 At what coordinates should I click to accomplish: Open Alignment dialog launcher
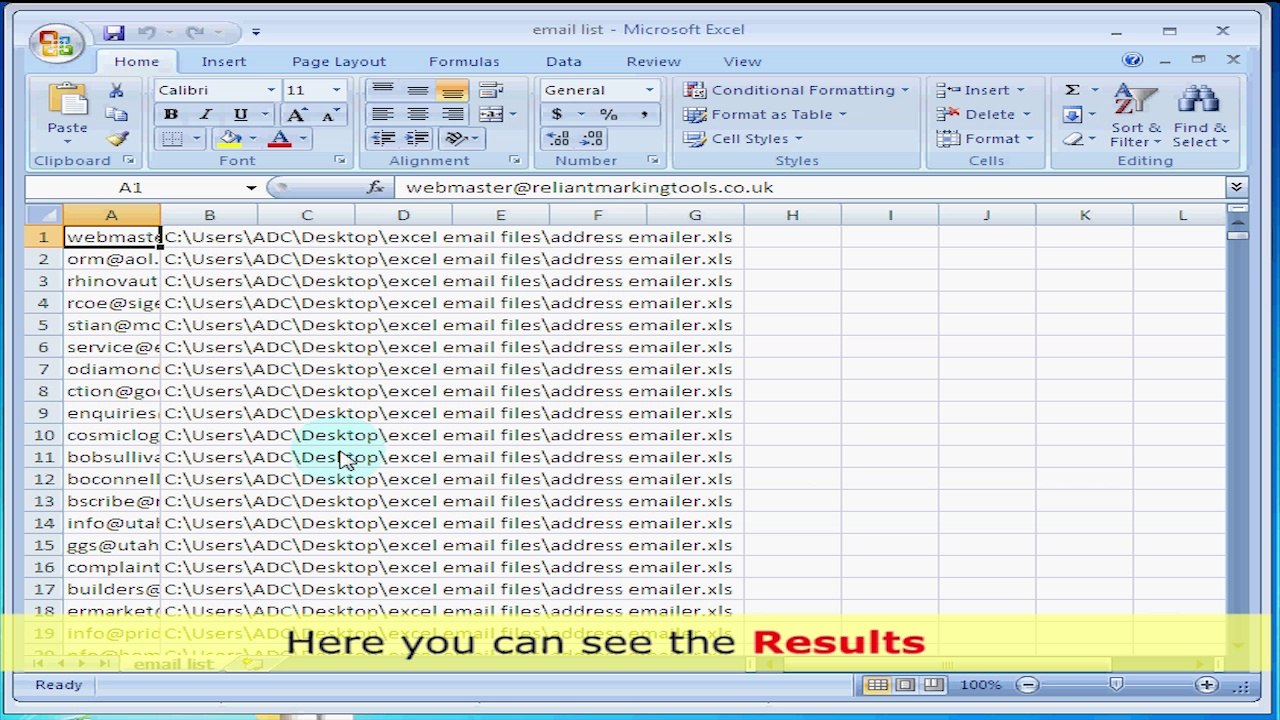(515, 160)
